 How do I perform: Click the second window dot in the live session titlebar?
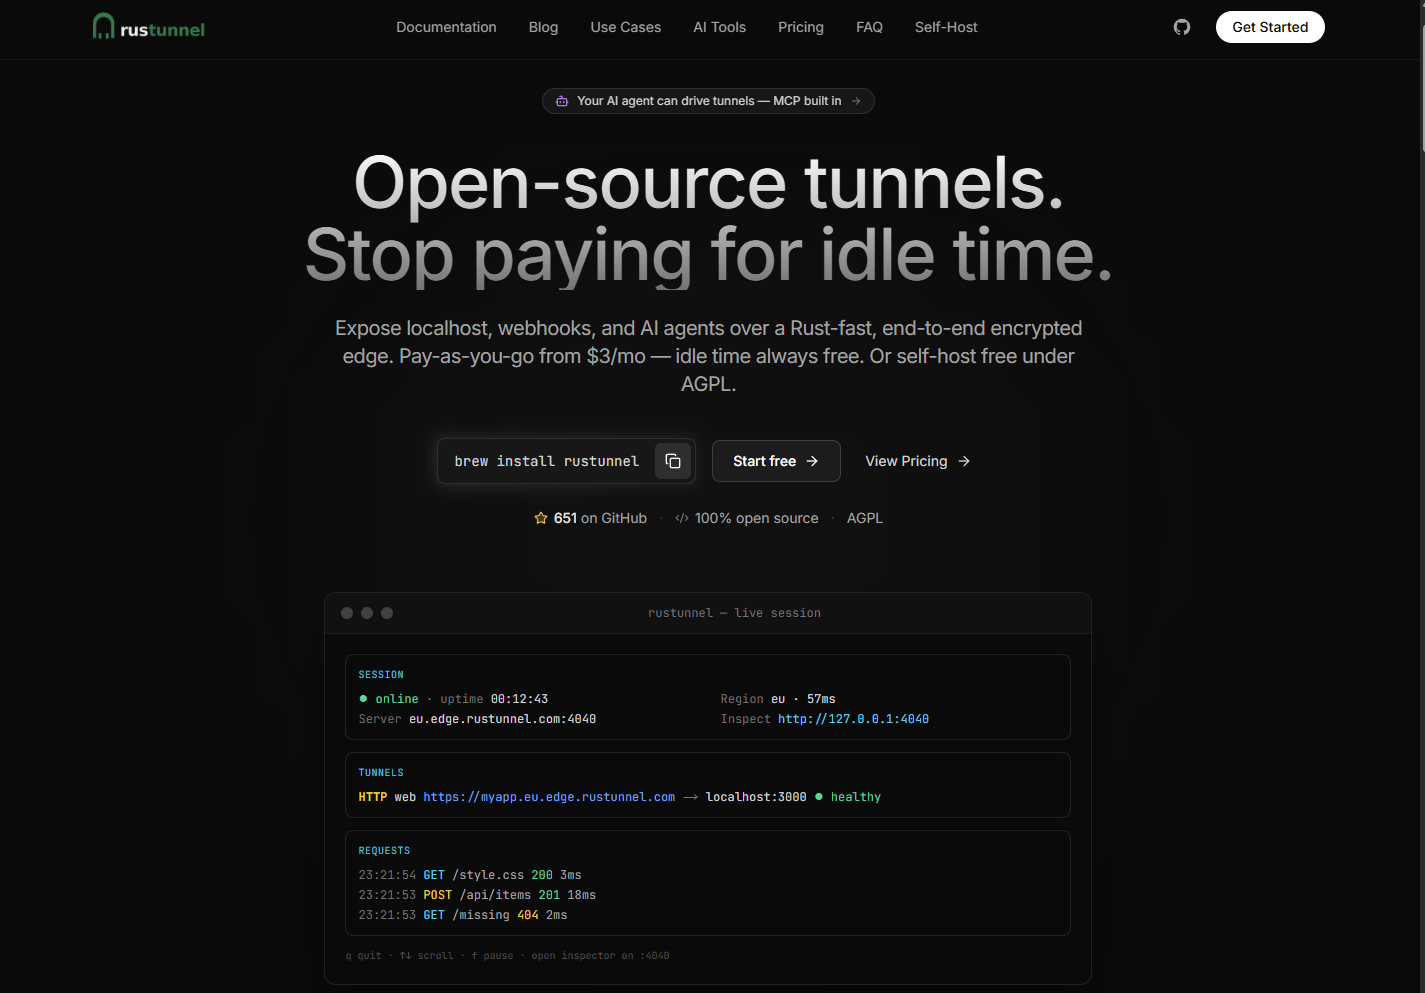pos(367,613)
